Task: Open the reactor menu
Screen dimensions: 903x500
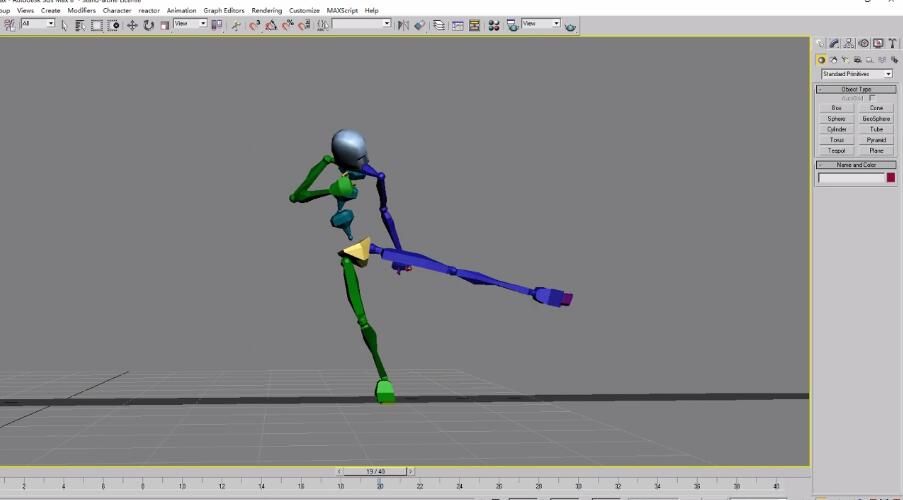Action: pyautogui.click(x=149, y=10)
